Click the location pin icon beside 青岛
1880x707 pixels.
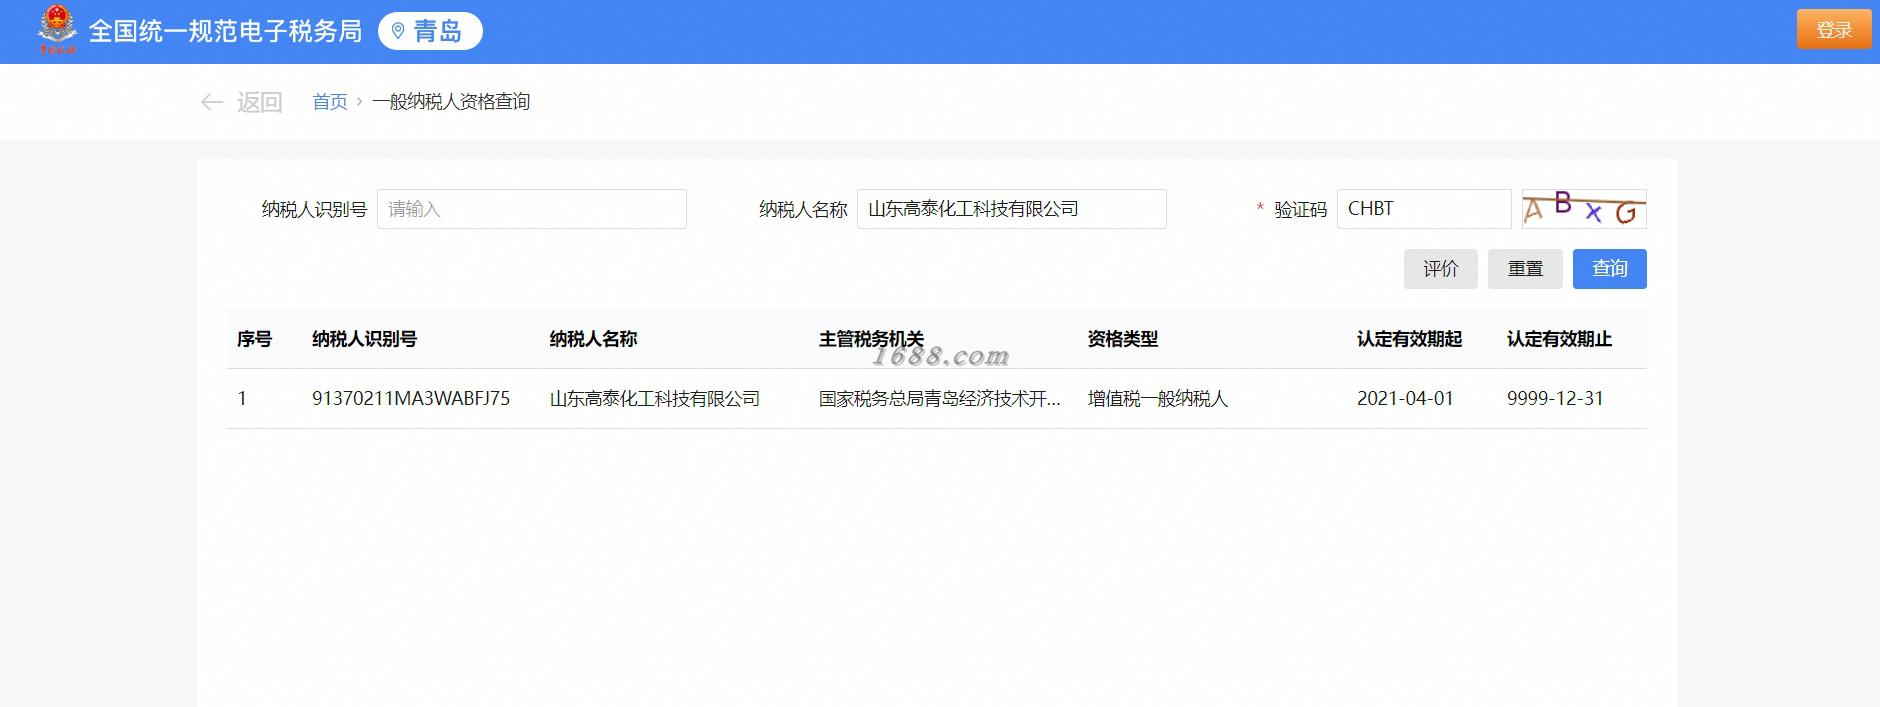coord(398,31)
